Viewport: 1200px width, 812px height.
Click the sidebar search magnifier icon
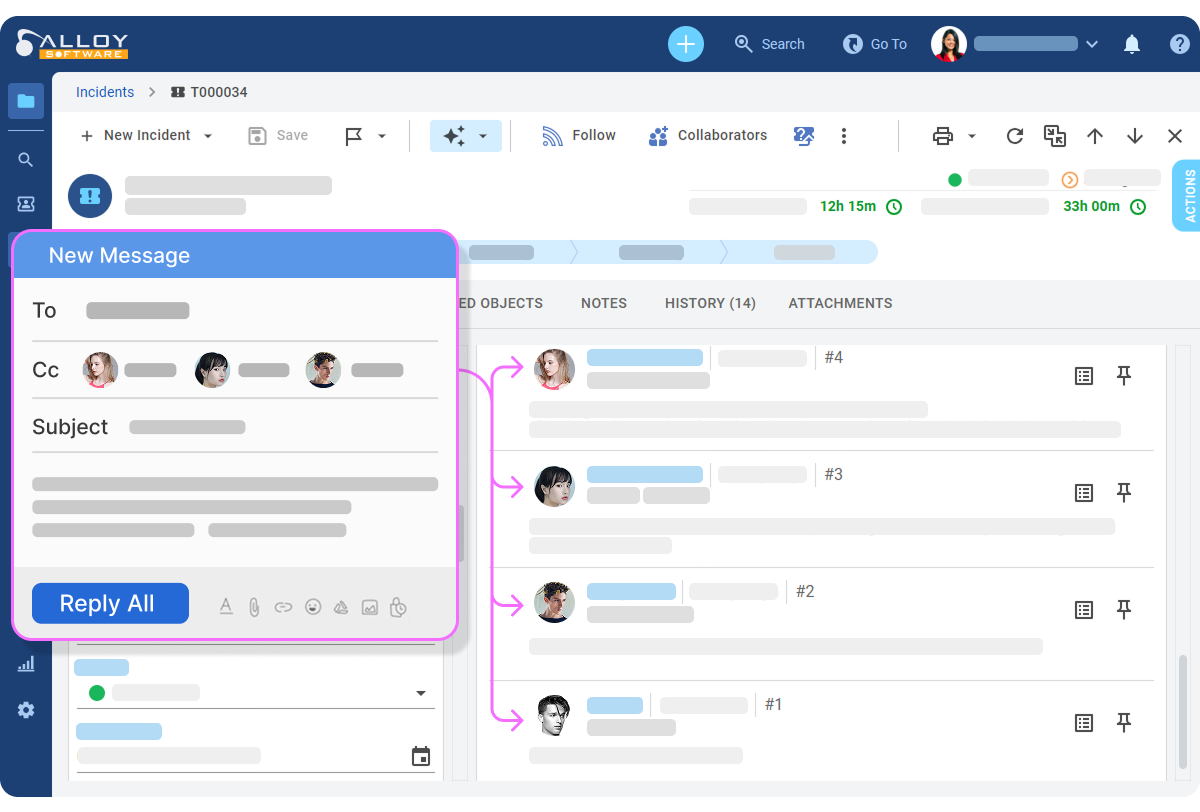click(26, 160)
